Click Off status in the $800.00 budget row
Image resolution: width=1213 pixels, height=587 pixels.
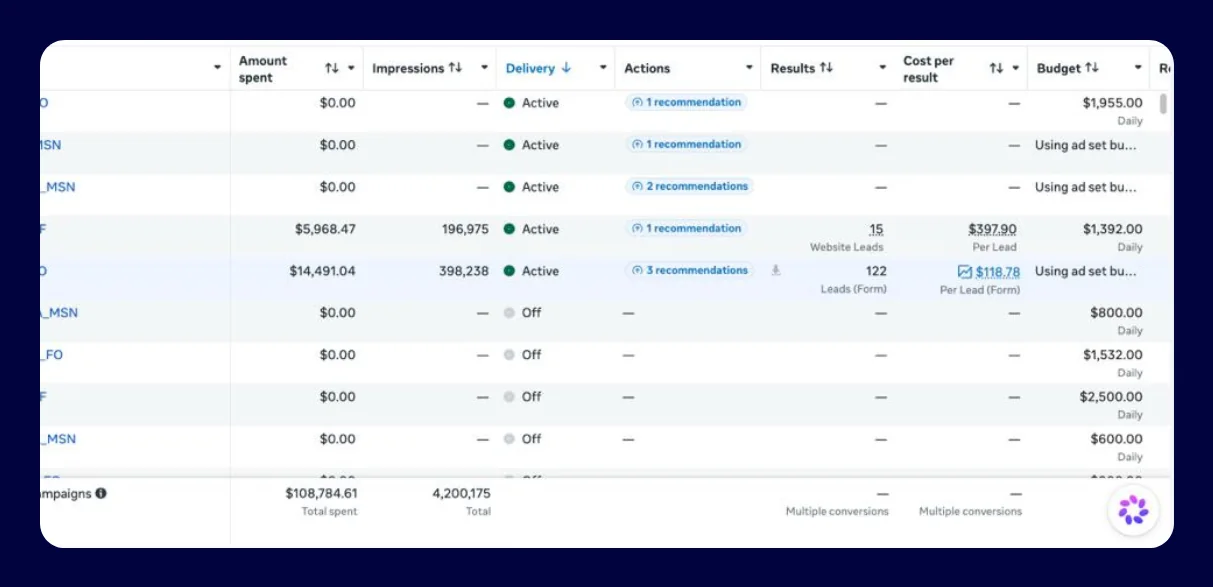coord(522,313)
